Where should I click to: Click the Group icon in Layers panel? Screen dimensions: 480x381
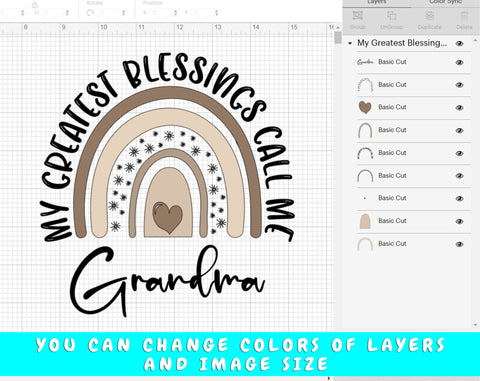(358, 16)
